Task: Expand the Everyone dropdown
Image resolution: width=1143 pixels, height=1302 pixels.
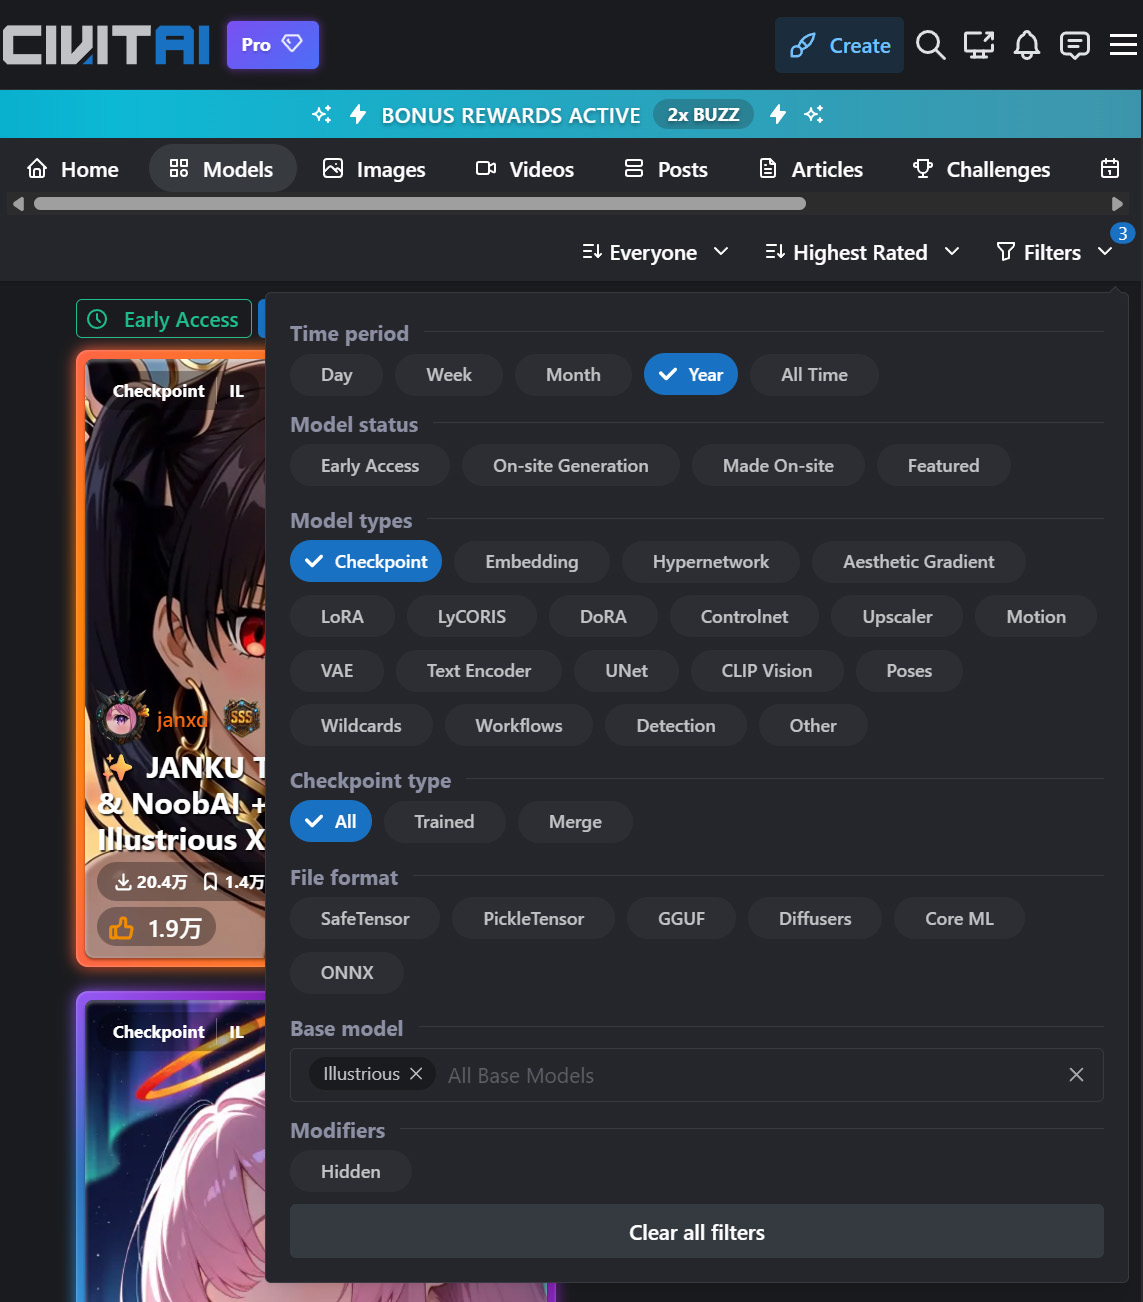Action: tap(655, 253)
